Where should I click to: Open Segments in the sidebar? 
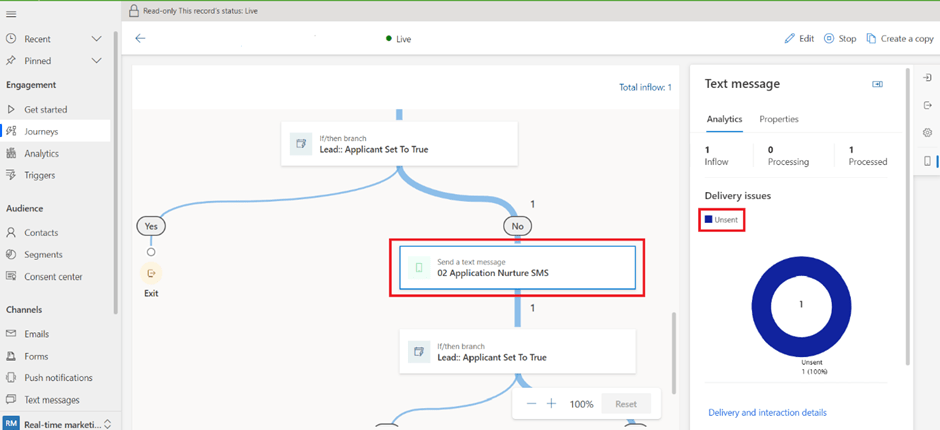point(43,255)
